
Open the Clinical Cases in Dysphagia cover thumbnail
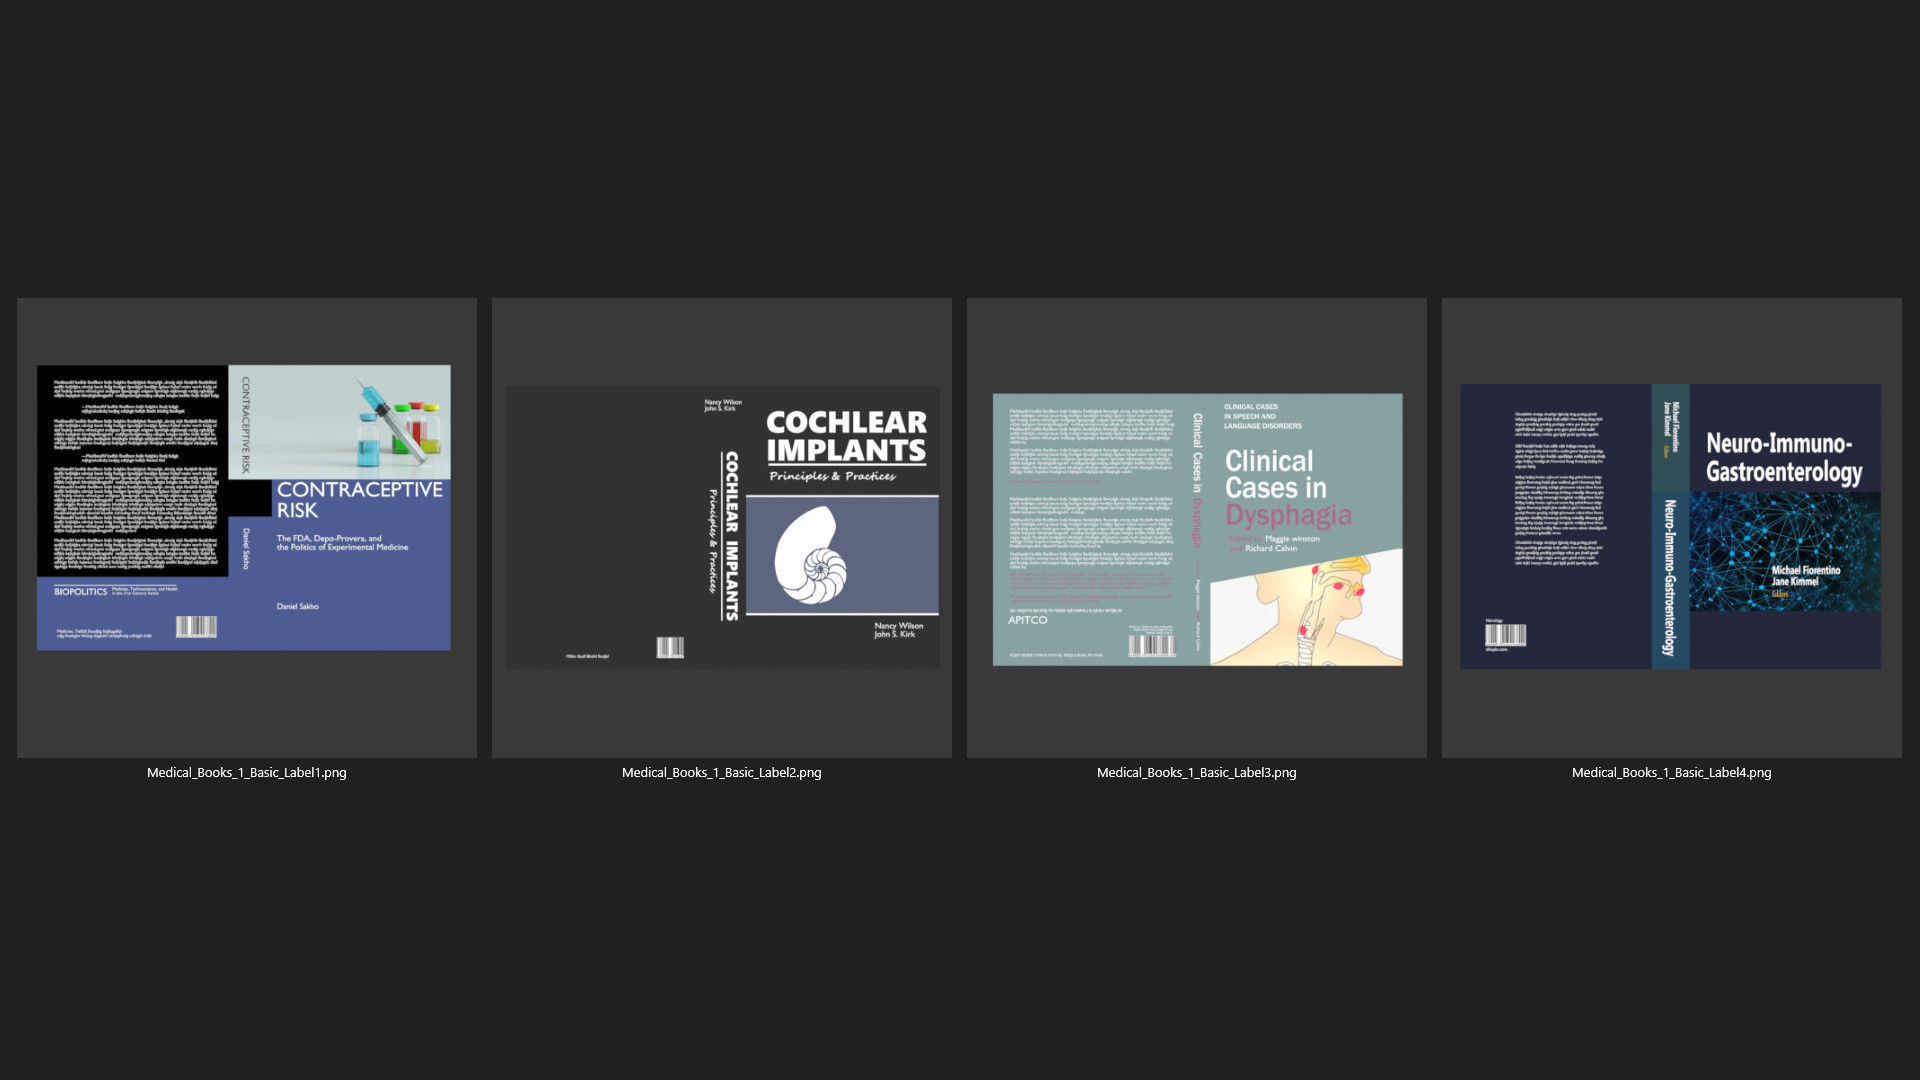click(1196, 527)
